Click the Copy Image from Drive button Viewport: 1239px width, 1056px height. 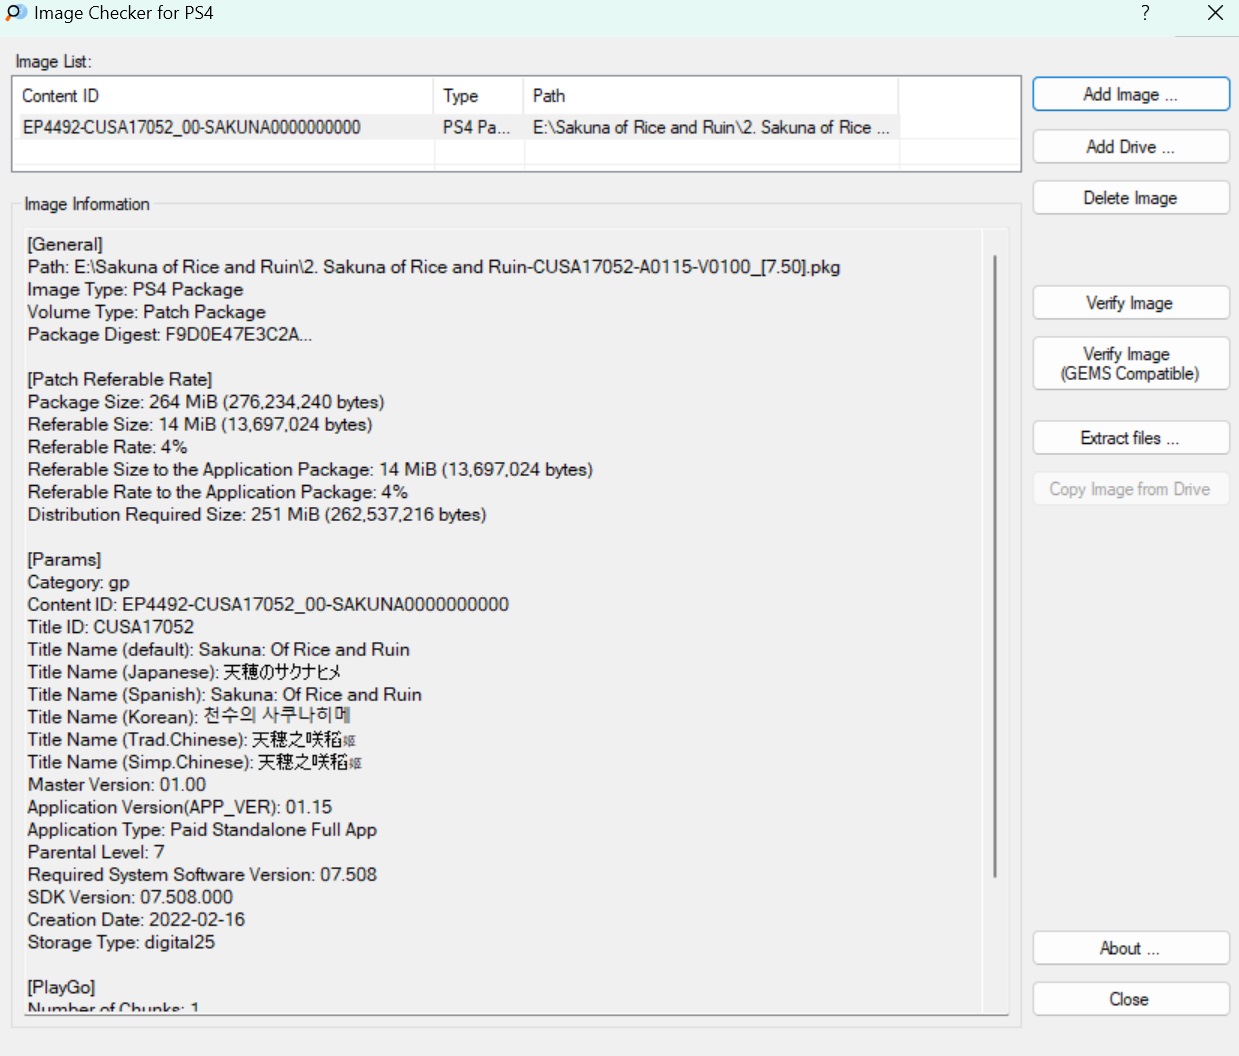[x=1130, y=489]
